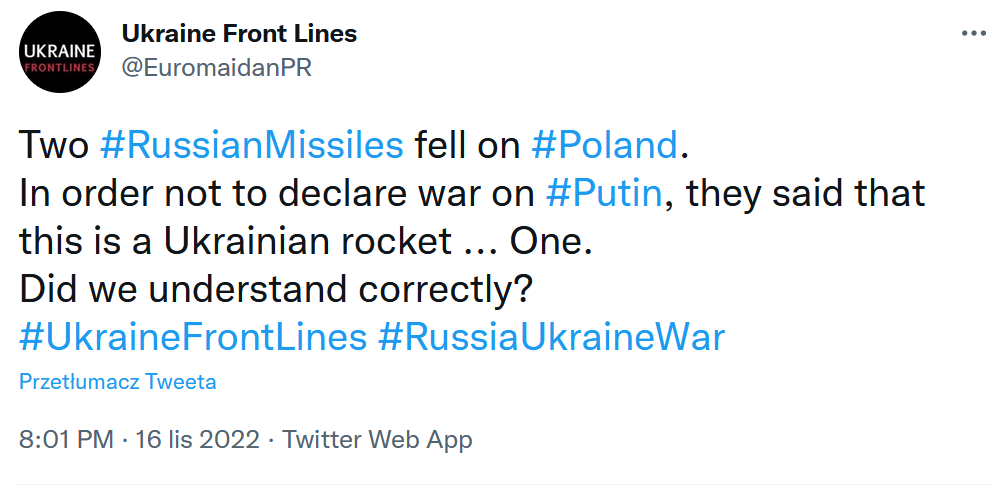Click the 16 lis 2022 date
Viewport: 1008px width, 492px height.
[198, 439]
